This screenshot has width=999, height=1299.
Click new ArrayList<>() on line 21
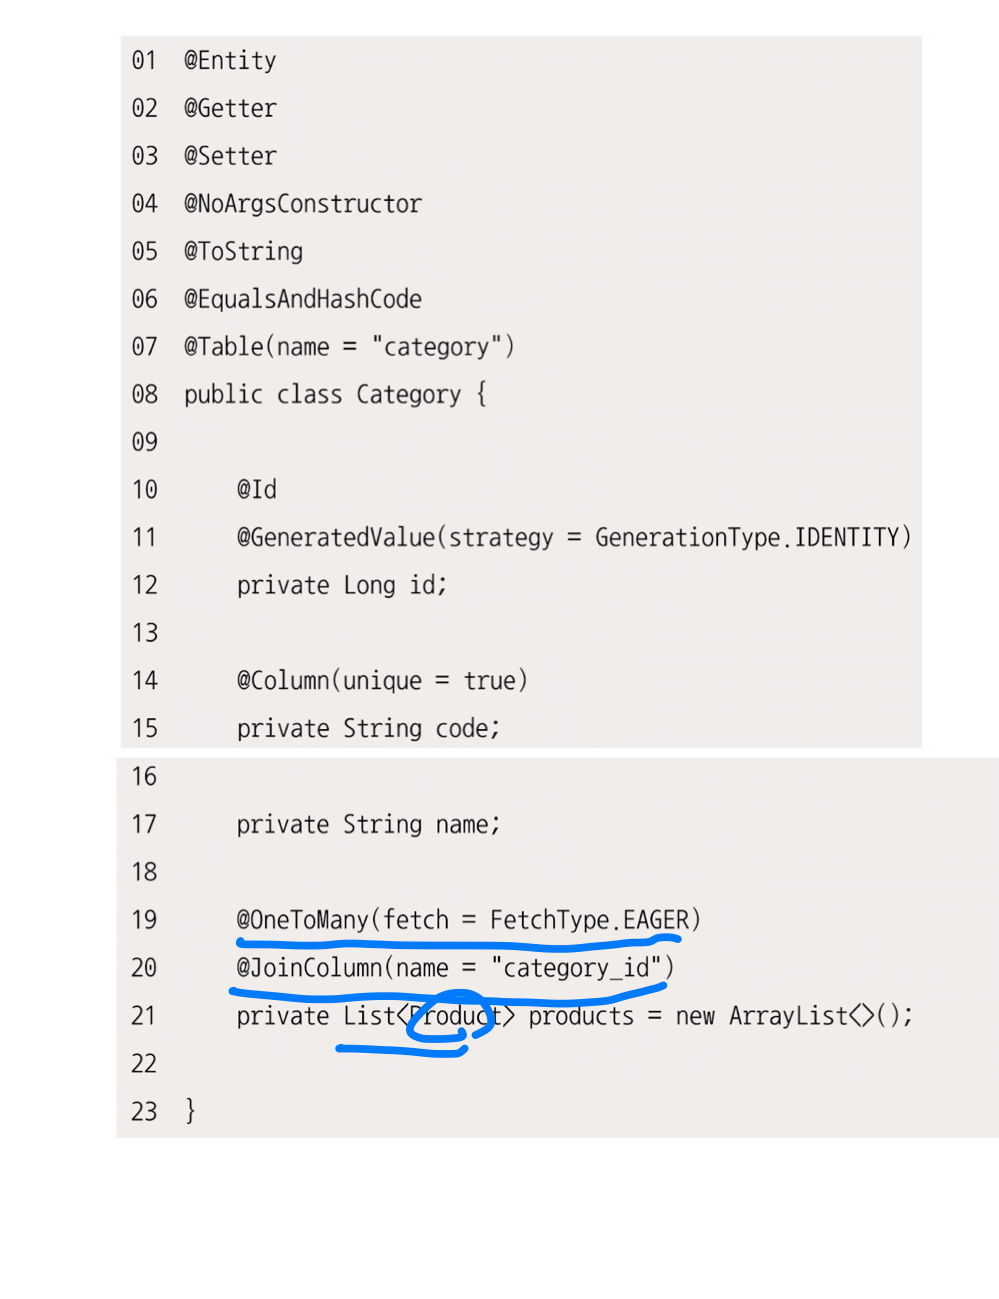(795, 1016)
